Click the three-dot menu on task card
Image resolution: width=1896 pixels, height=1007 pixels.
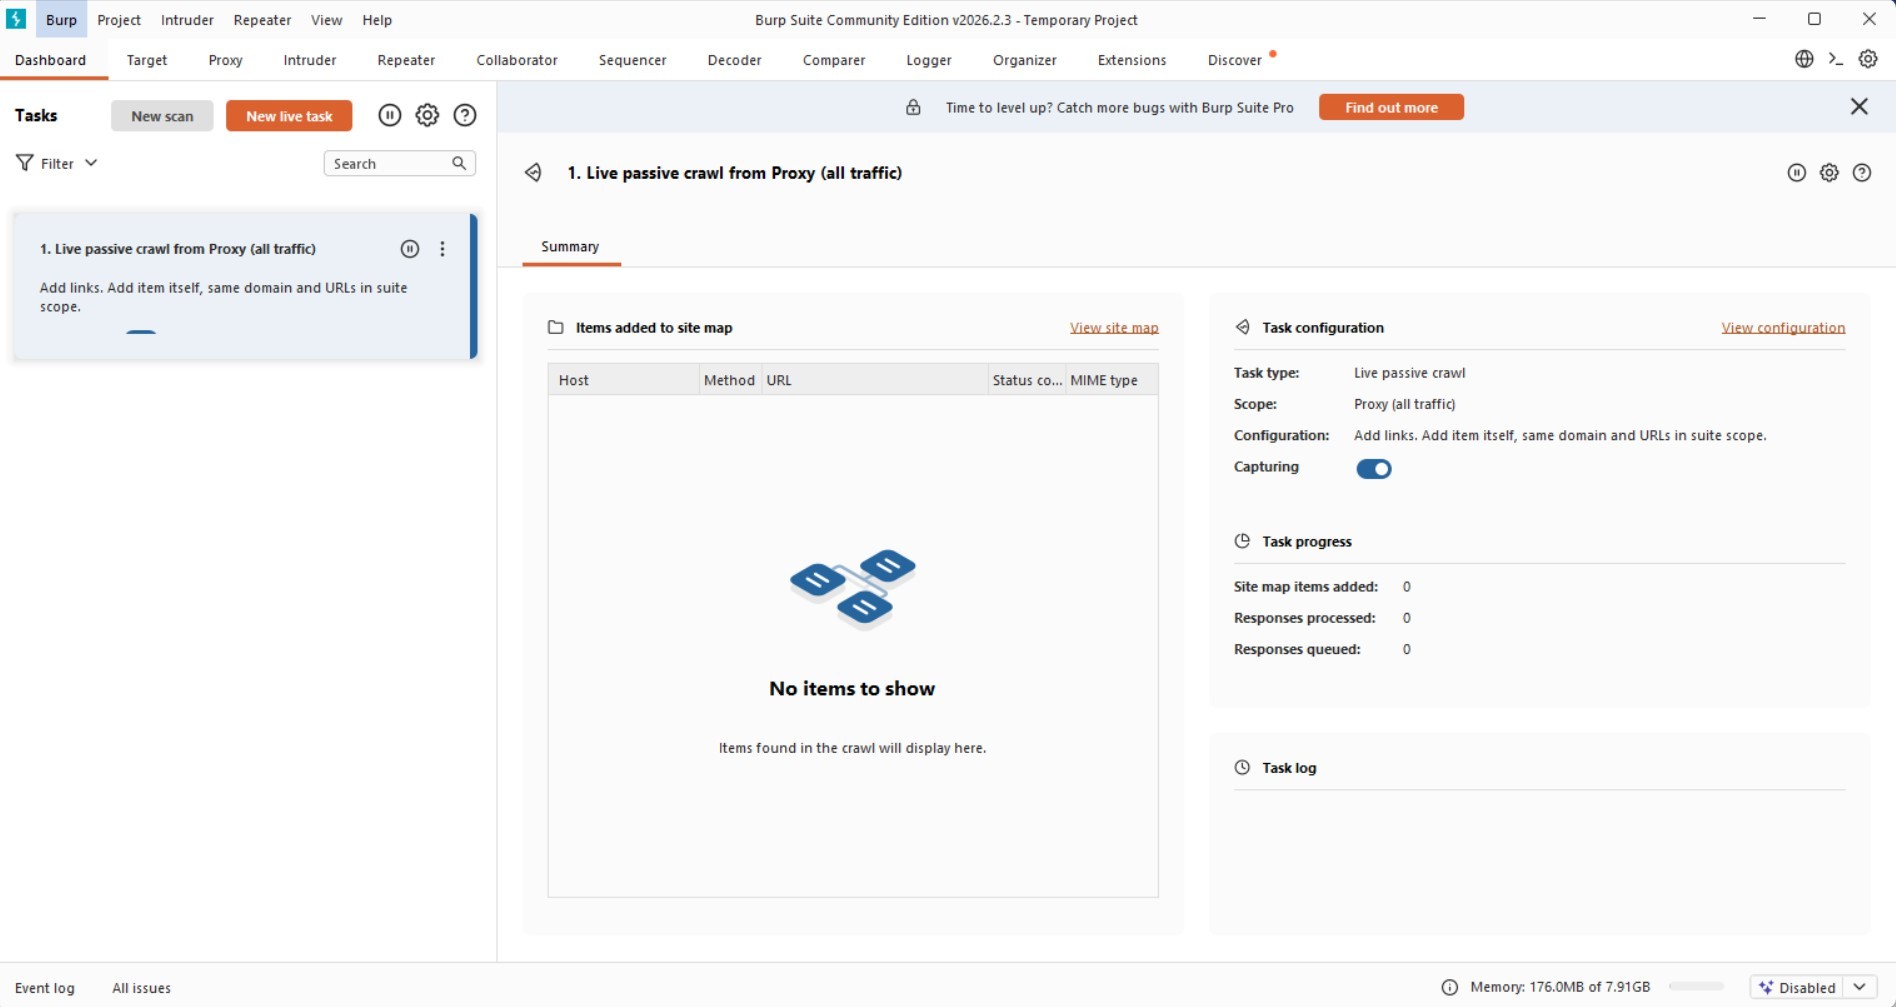(442, 249)
